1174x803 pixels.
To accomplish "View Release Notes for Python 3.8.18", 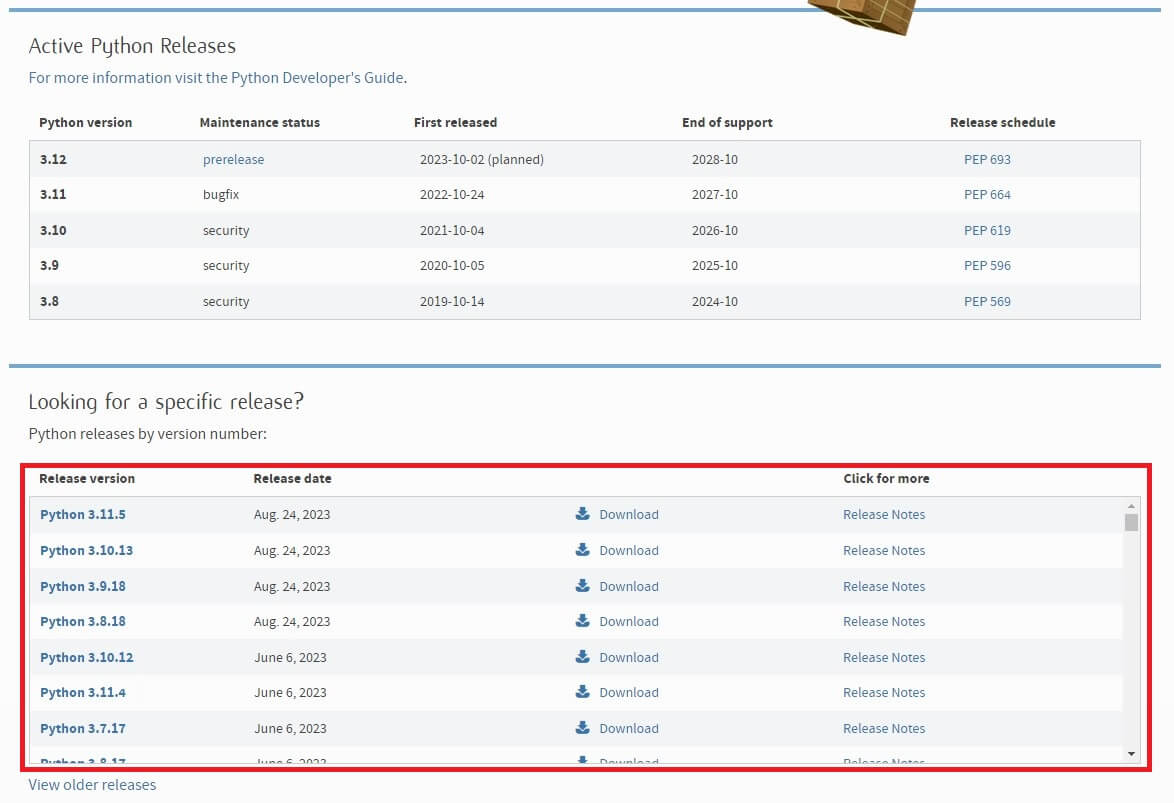I will tap(883, 622).
